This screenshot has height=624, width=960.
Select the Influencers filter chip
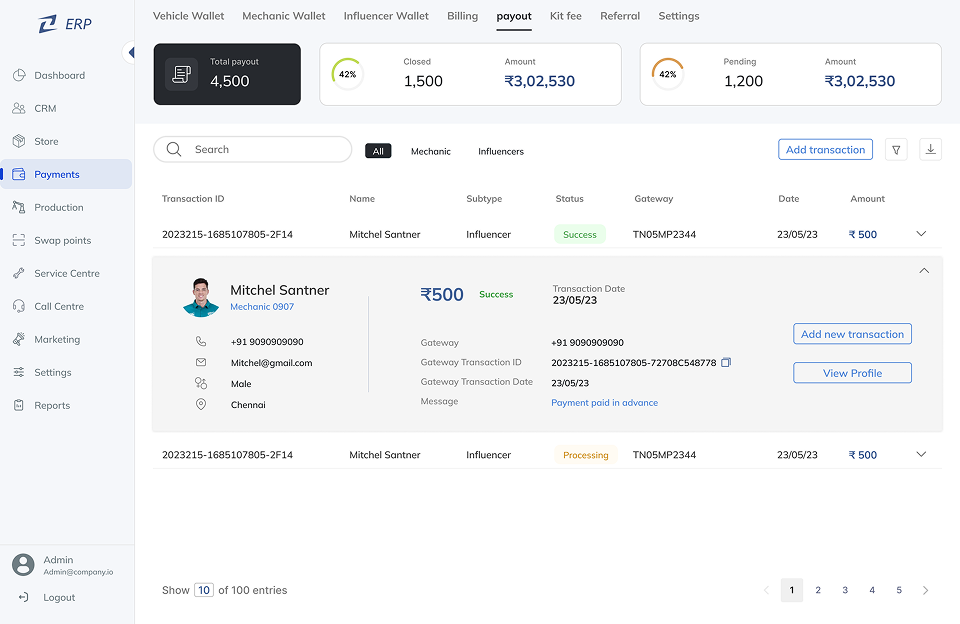point(501,151)
